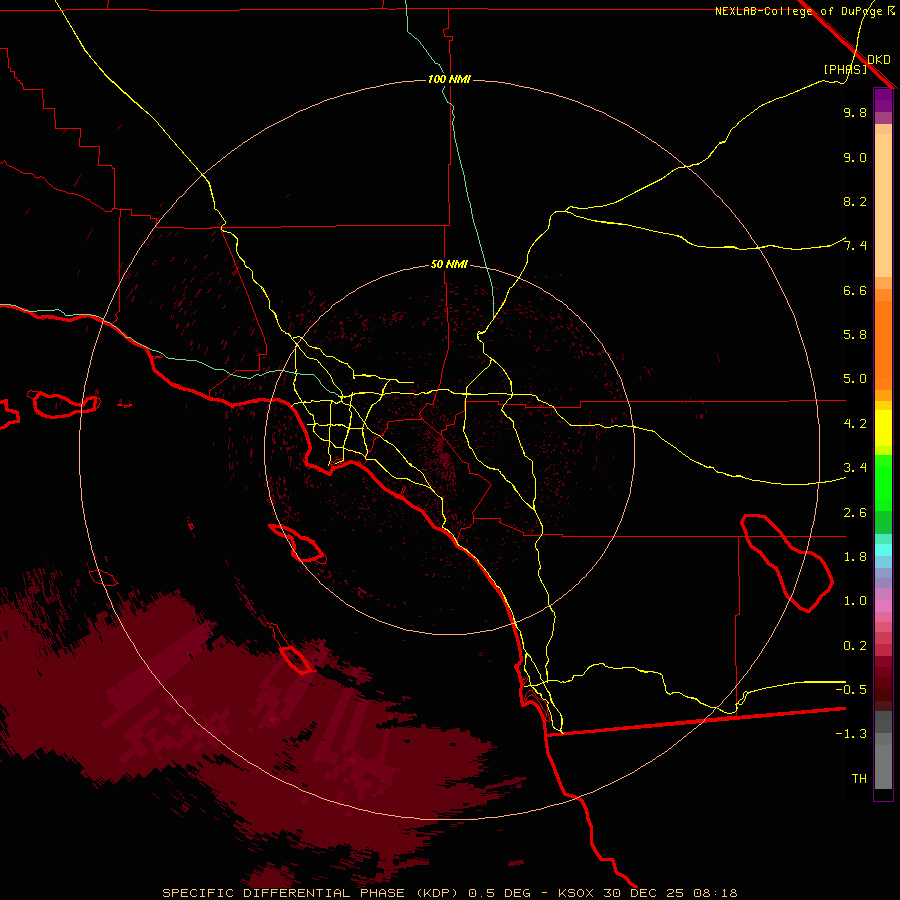The image size is (900, 900).
Task: Click the Salton Sea outline inside the 100 NMI ring
Action: [786, 562]
